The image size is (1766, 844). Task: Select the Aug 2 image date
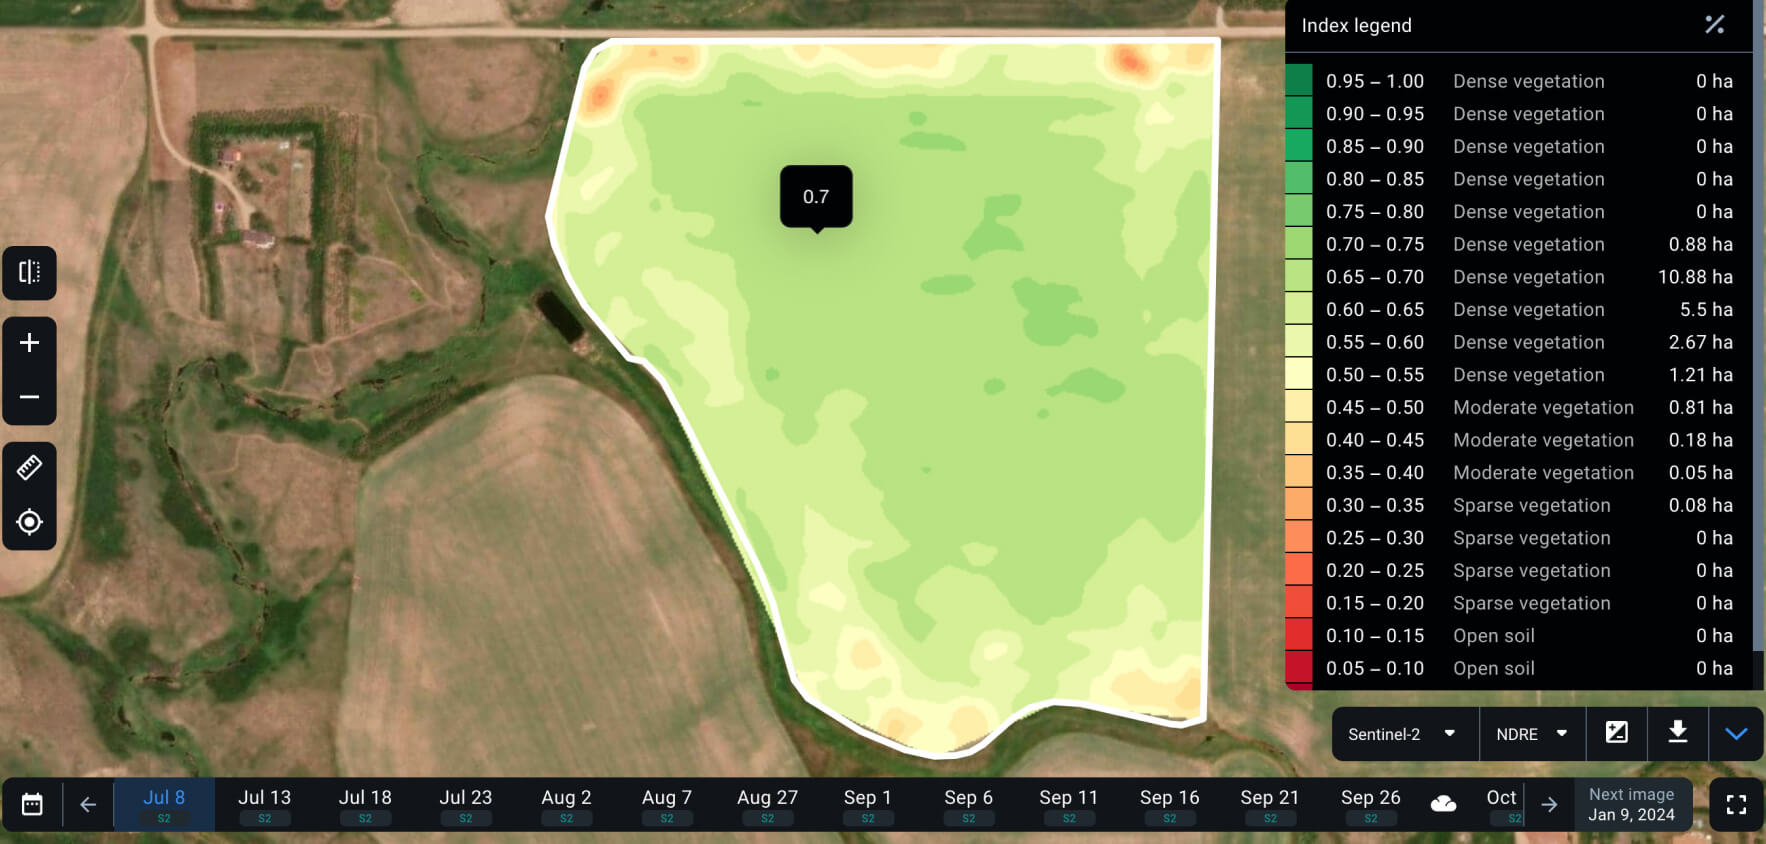566,804
